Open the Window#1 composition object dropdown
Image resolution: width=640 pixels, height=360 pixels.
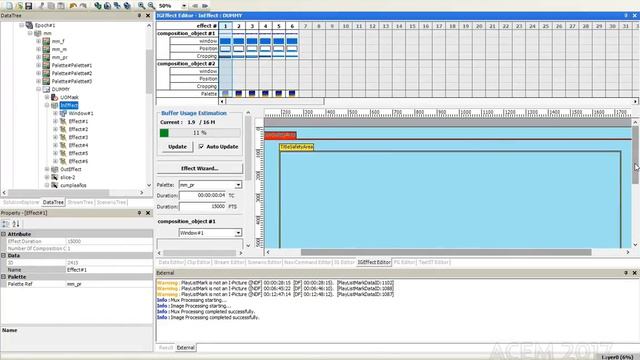click(x=238, y=233)
